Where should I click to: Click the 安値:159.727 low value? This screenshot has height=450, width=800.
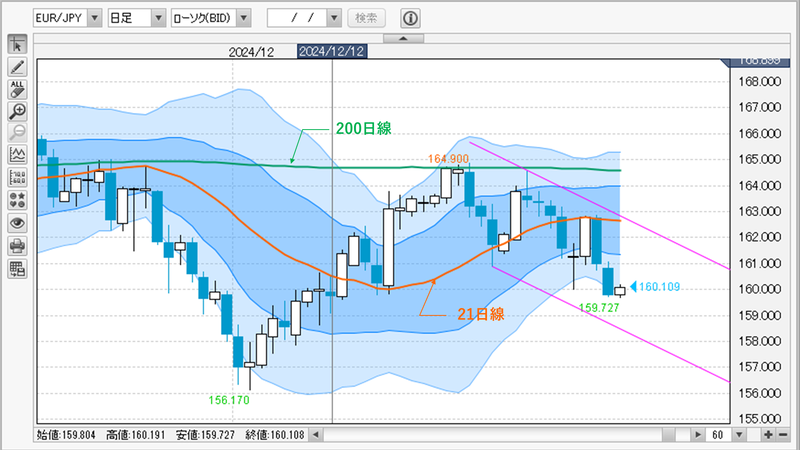tap(205, 435)
